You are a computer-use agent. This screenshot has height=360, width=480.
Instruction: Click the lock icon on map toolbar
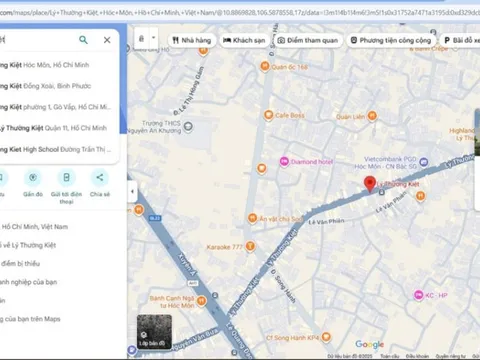(141, 38)
